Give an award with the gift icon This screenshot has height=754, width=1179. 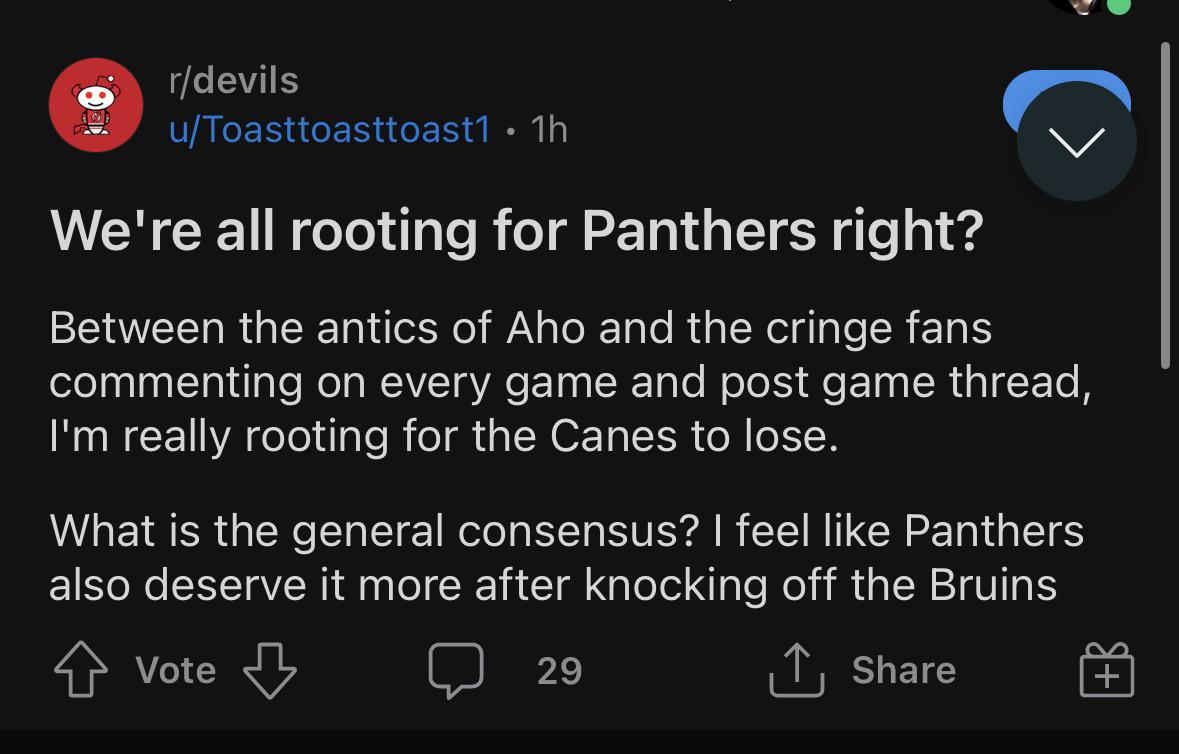click(x=1107, y=670)
